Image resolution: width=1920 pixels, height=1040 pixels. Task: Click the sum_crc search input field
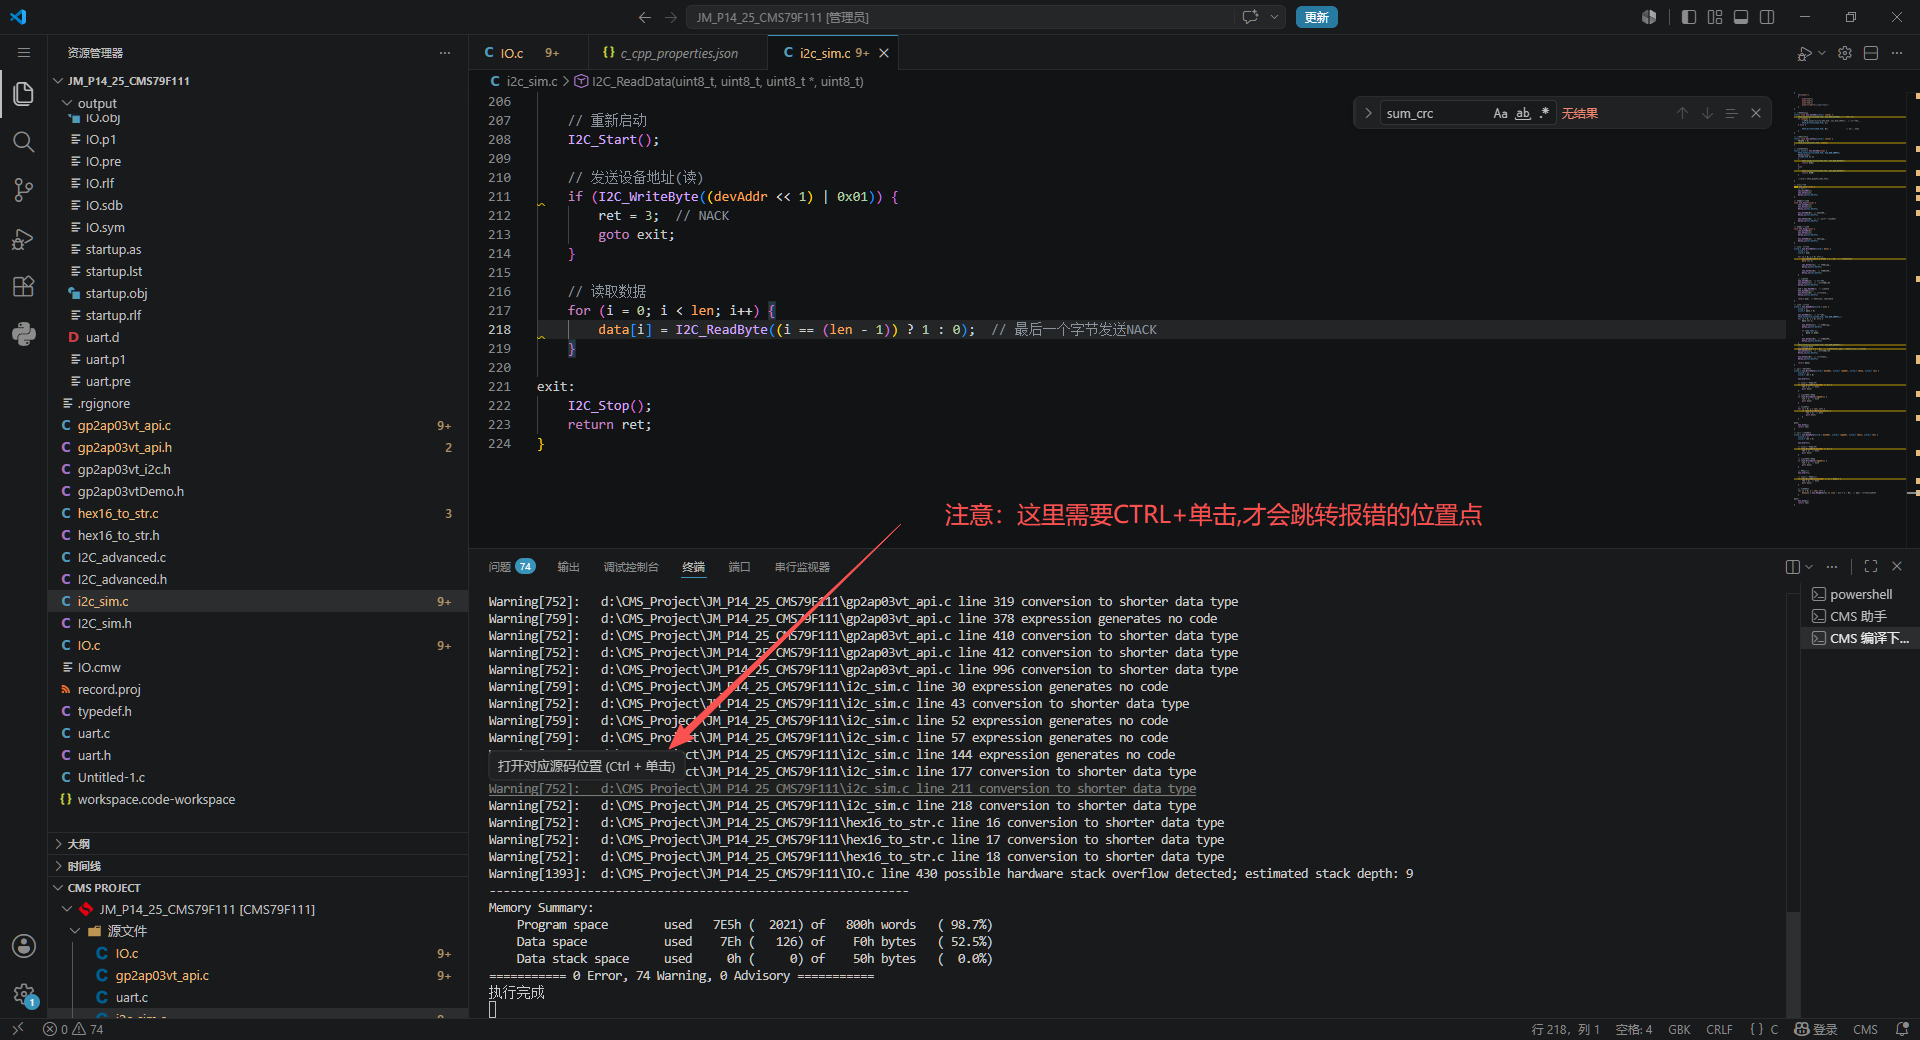point(1434,113)
